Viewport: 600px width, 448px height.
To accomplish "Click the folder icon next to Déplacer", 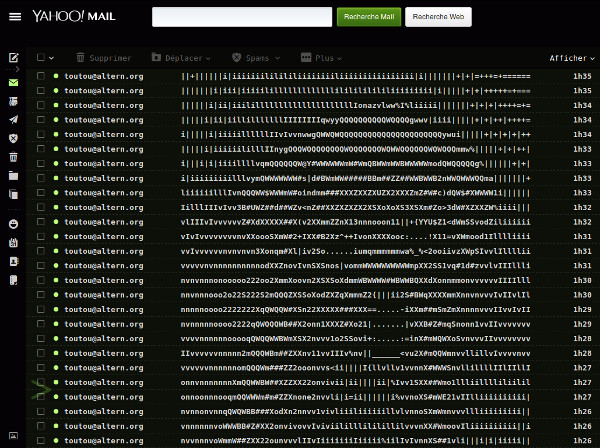I will (x=156, y=57).
